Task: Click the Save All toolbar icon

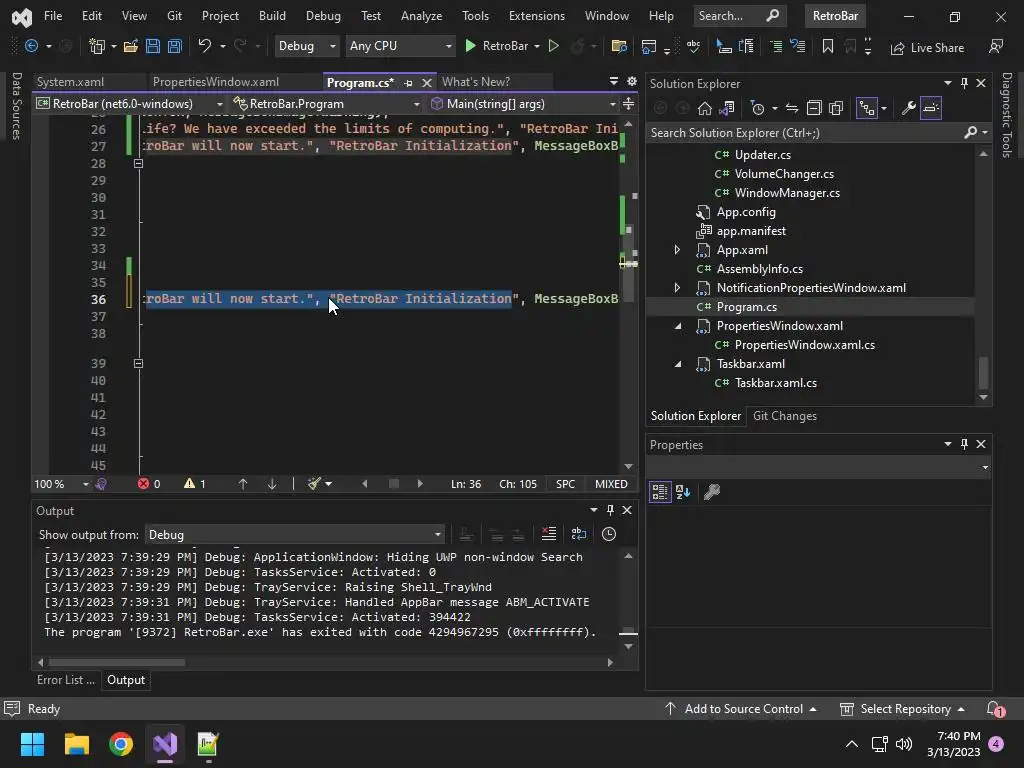Action: (x=174, y=46)
